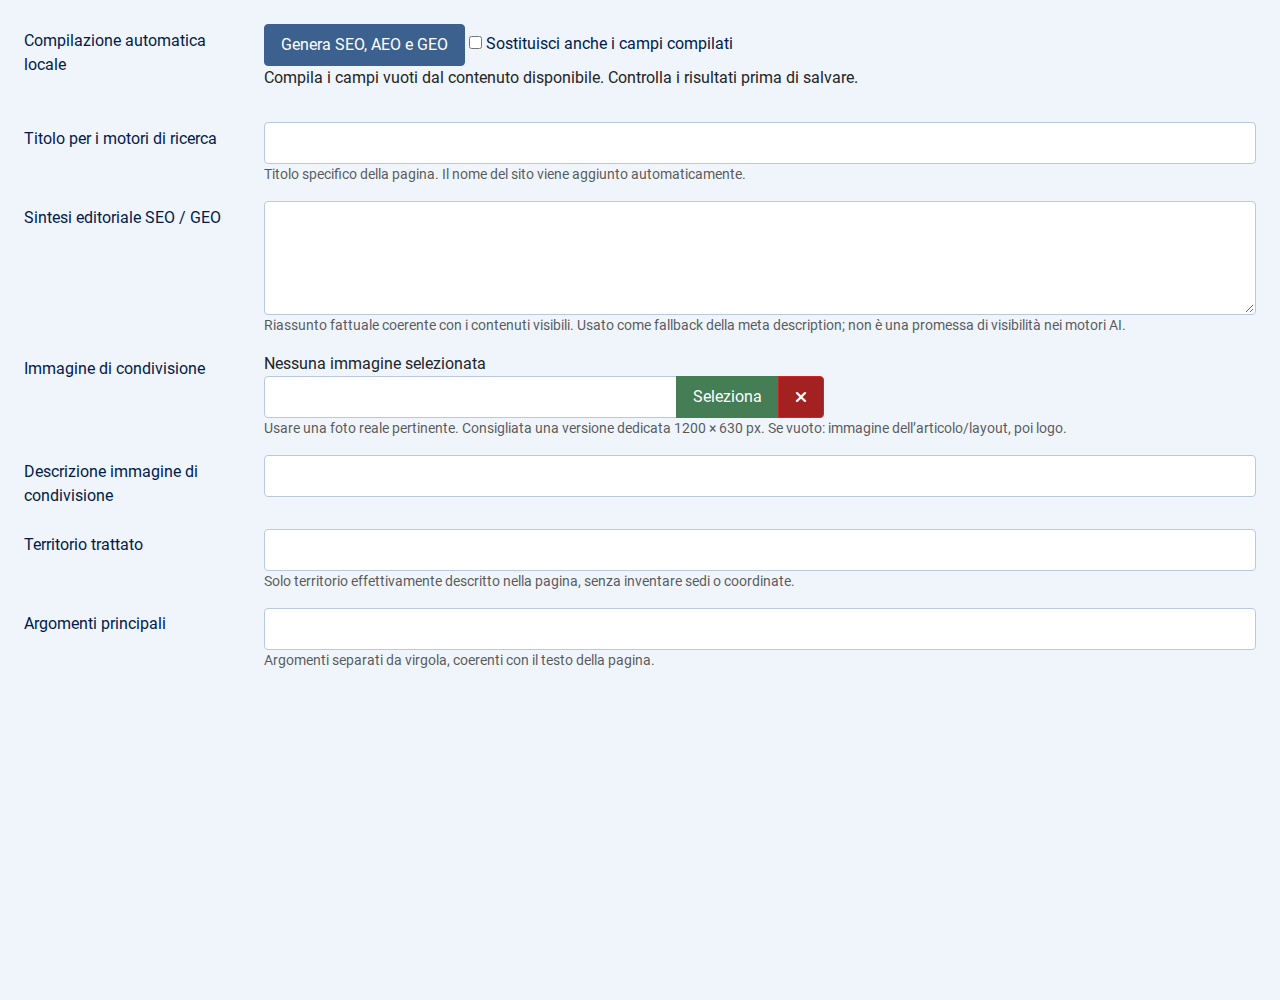Click the 'Territorio trattato' label
This screenshot has height=1000, width=1280.
[x=83, y=545]
